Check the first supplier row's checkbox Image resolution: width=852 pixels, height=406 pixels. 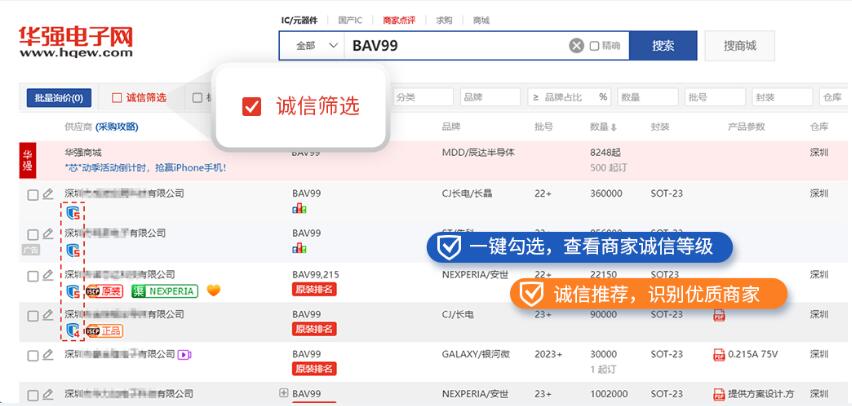point(33,194)
